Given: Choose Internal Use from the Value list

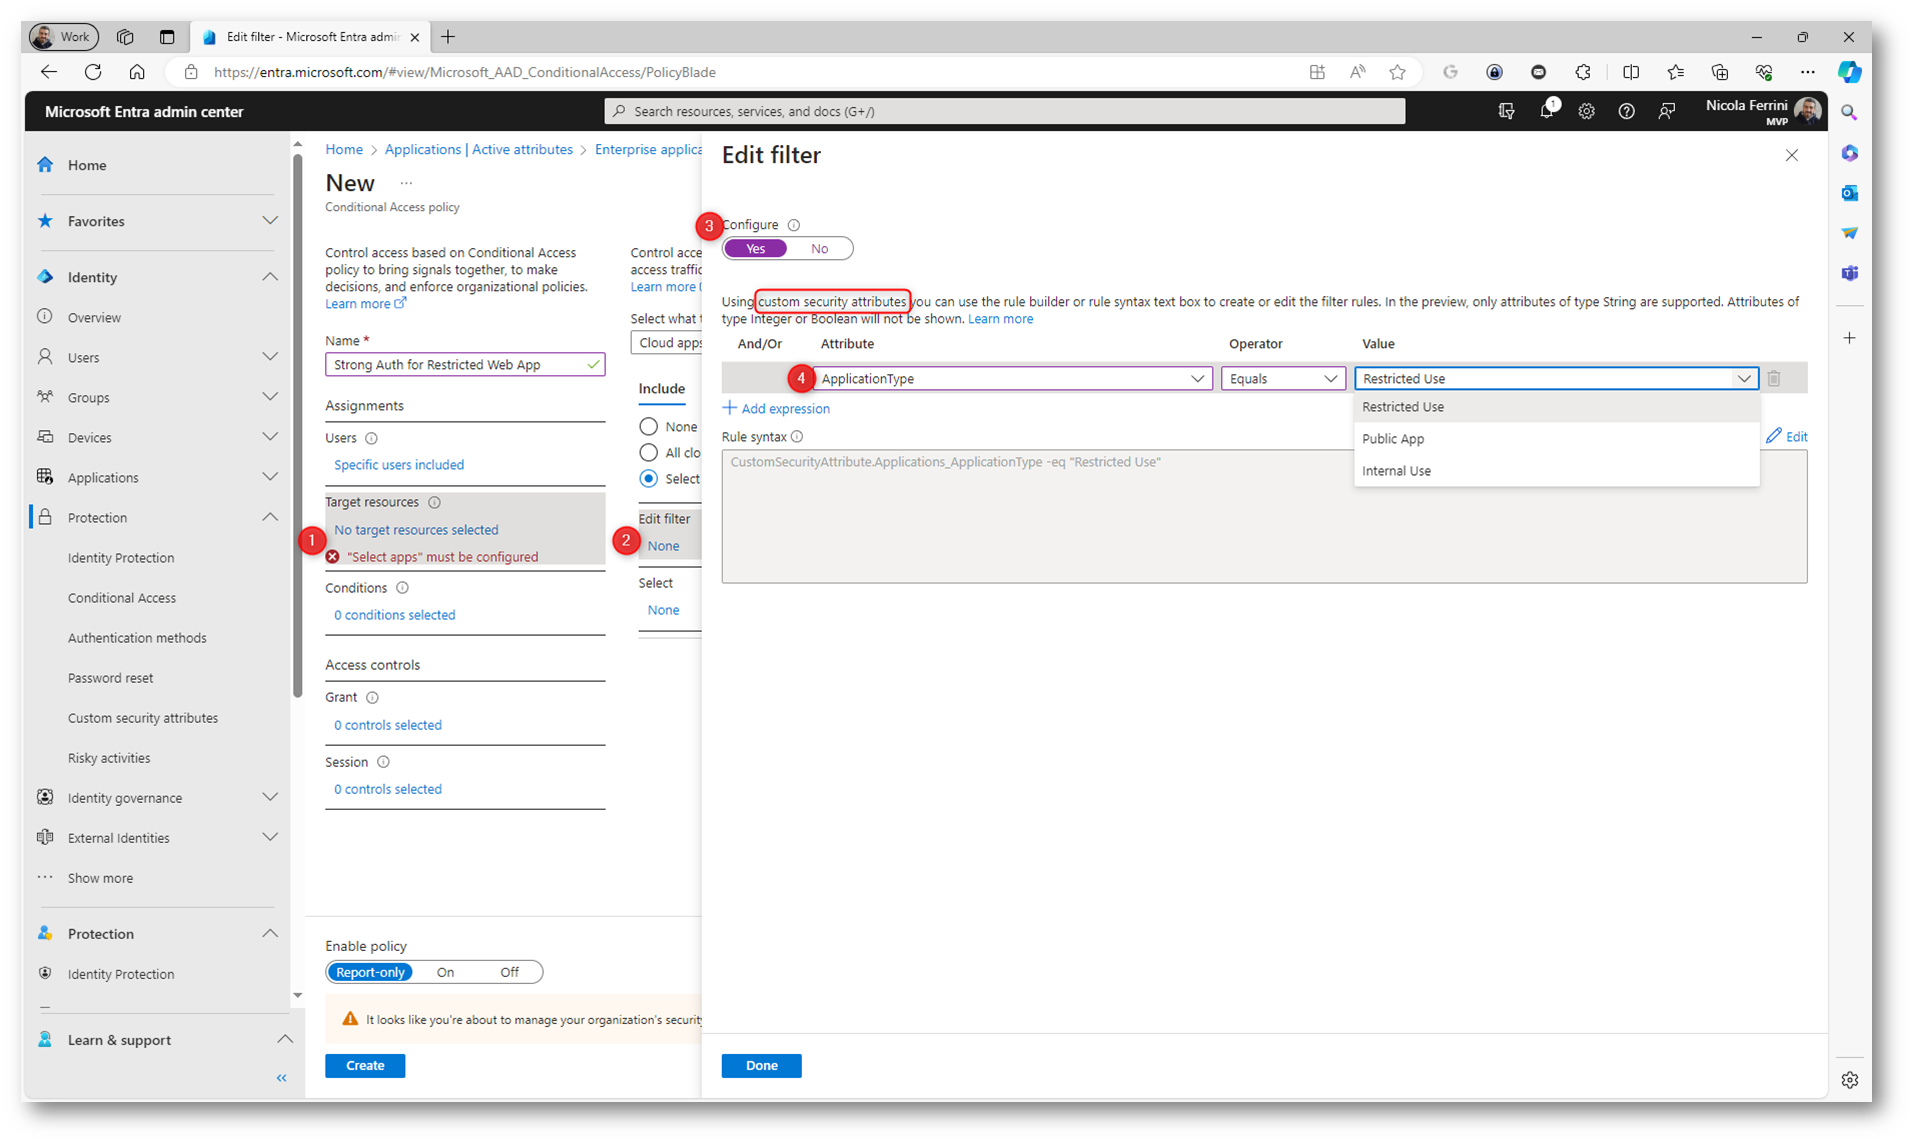Looking at the screenshot, I should 1556,471.
